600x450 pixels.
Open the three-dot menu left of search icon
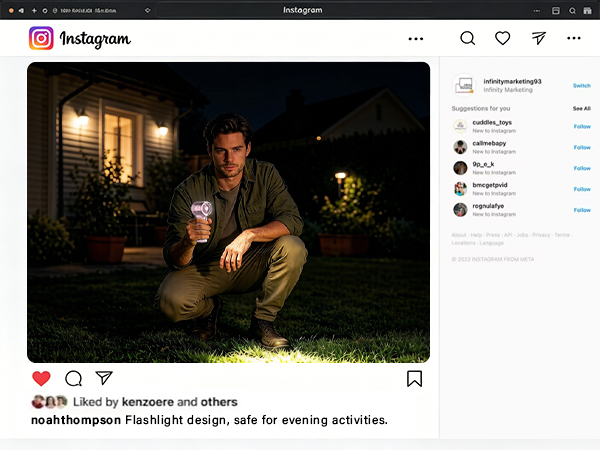[416, 39]
